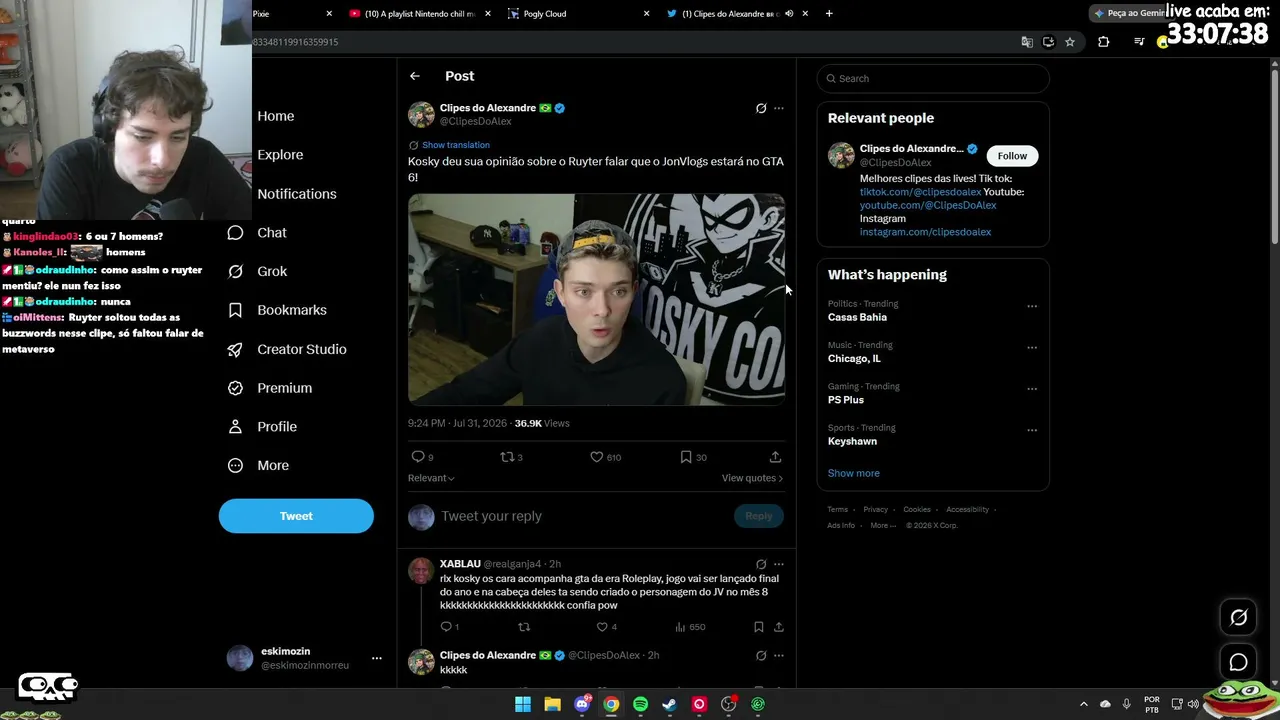Like XABLAU reply

[602, 627]
